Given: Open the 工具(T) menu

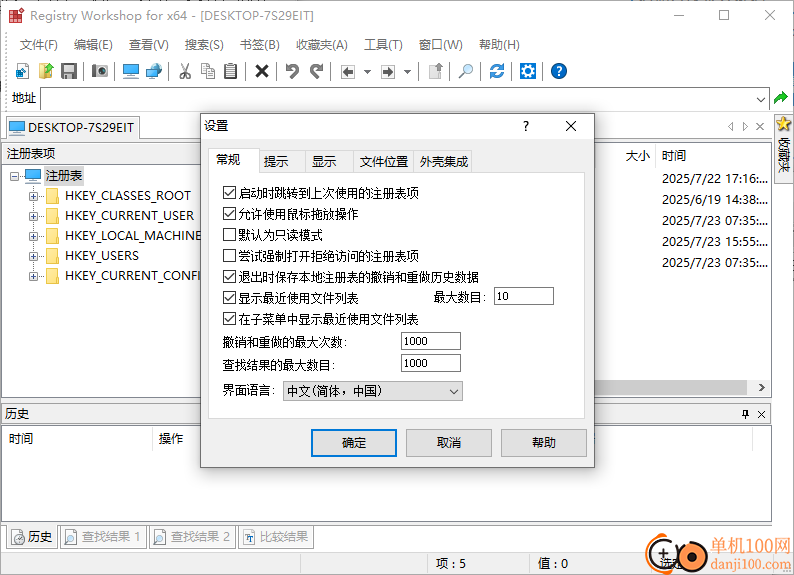Looking at the screenshot, I should pos(383,45).
